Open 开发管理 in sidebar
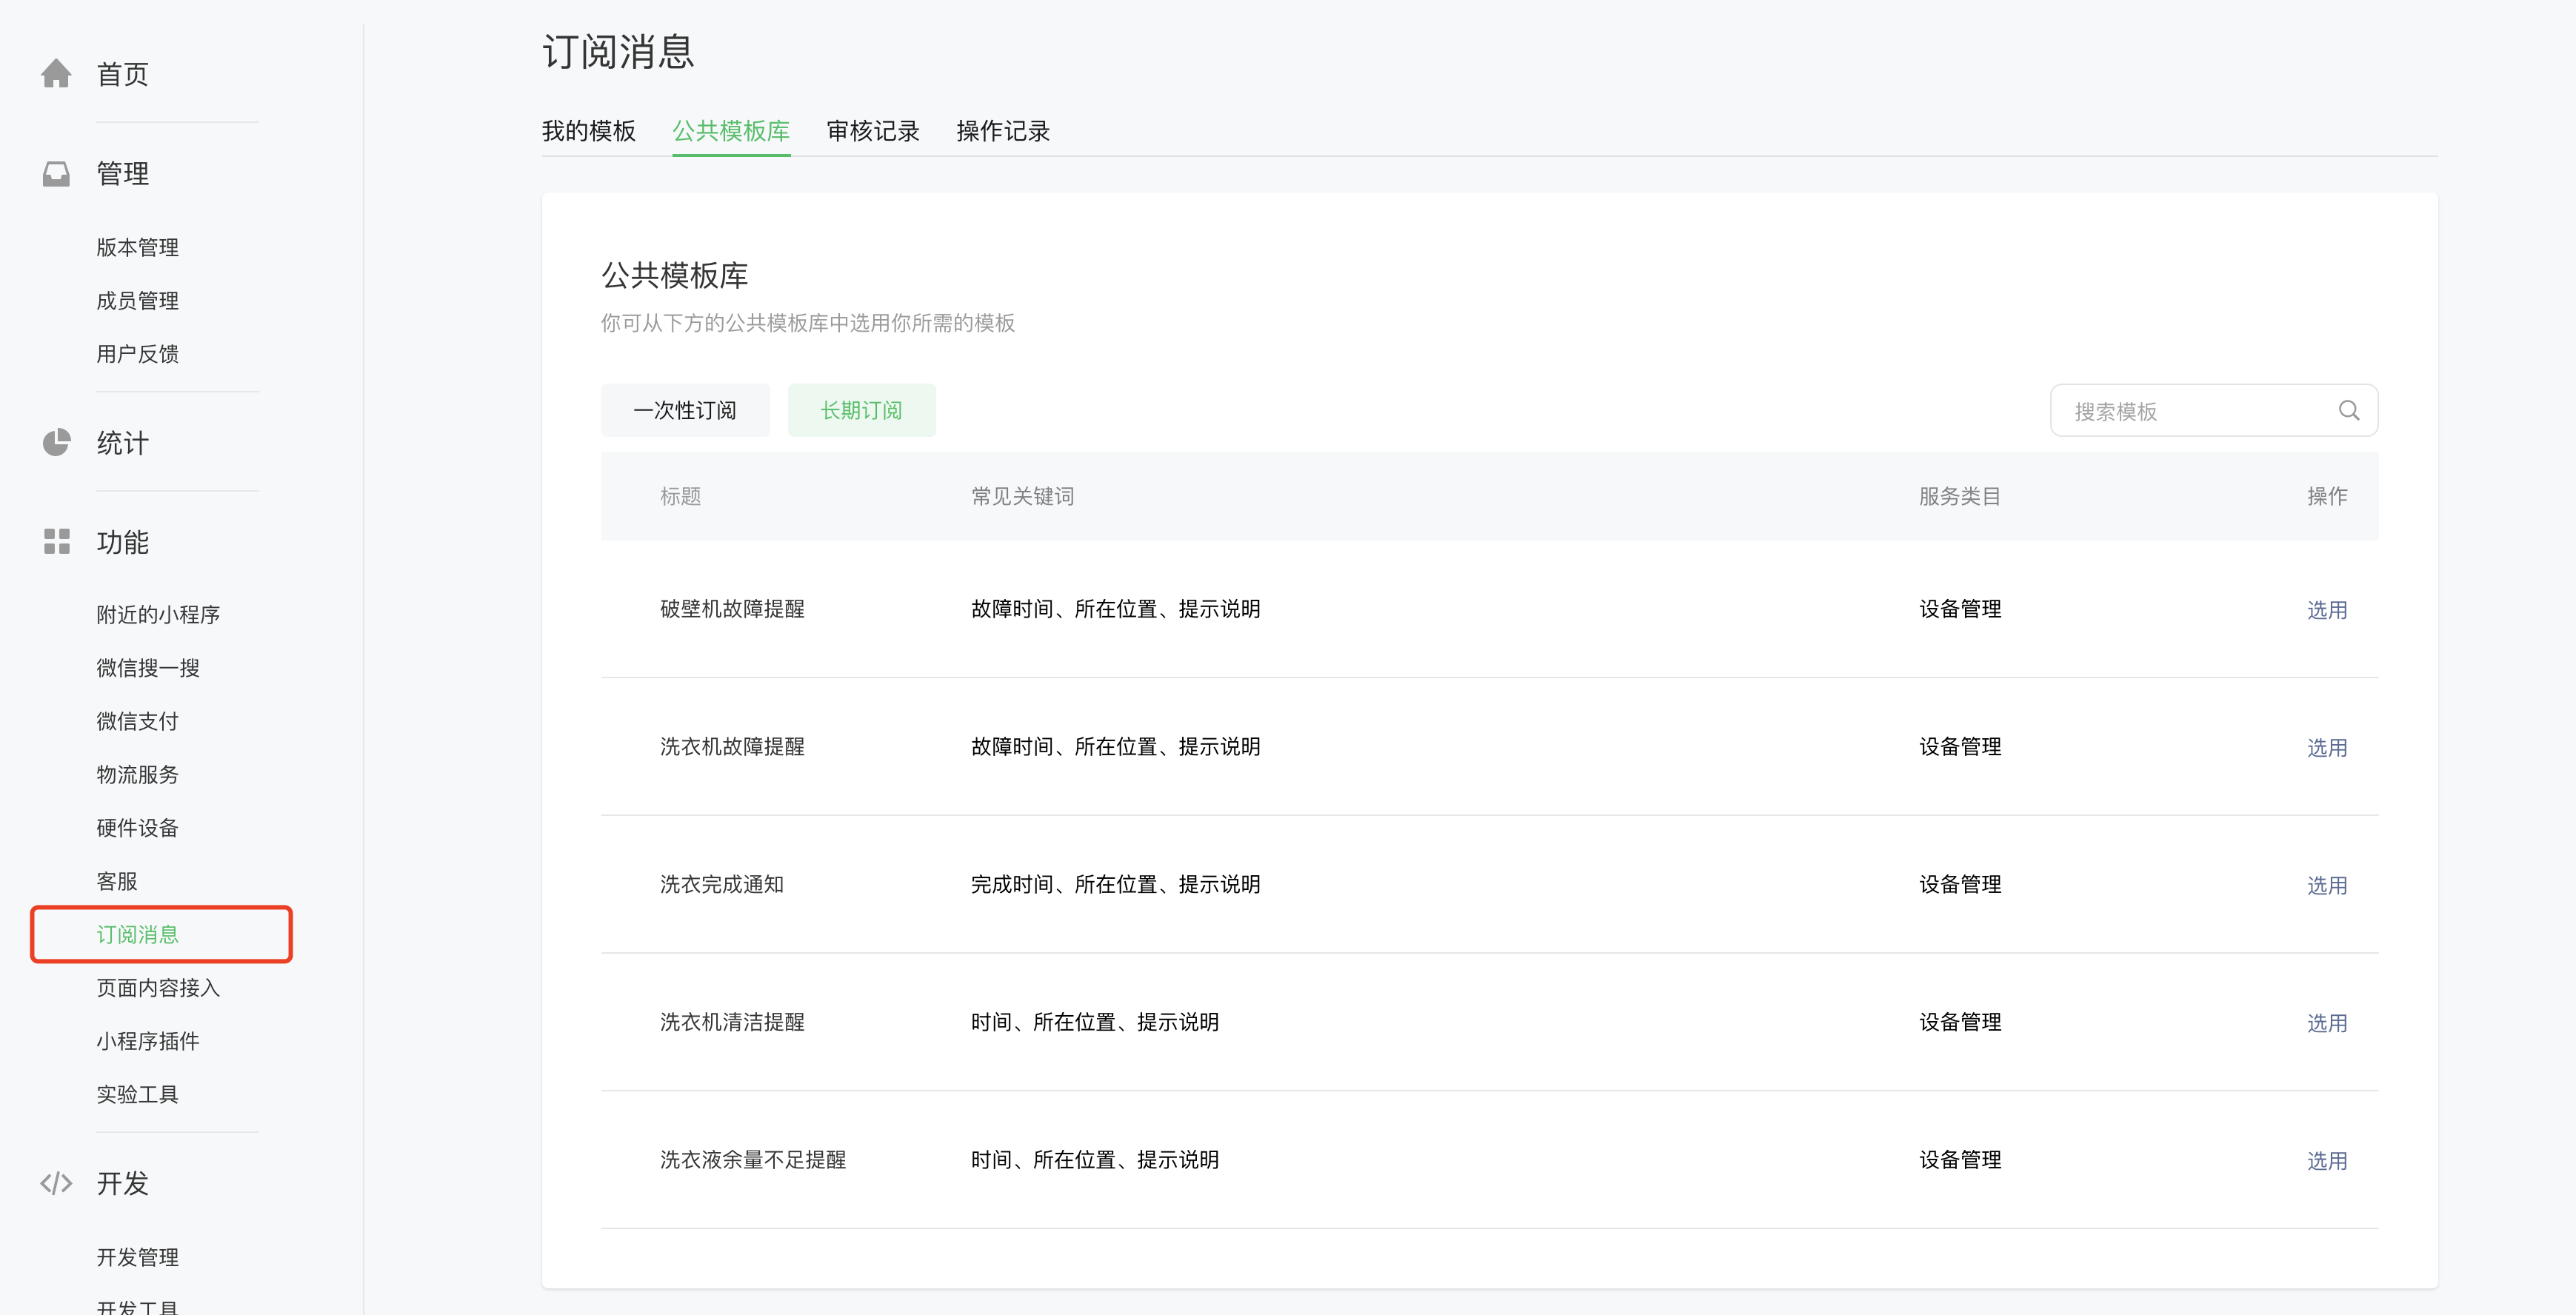Image resolution: width=2576 pixels, height=1315 pixels. [138, 1258]
